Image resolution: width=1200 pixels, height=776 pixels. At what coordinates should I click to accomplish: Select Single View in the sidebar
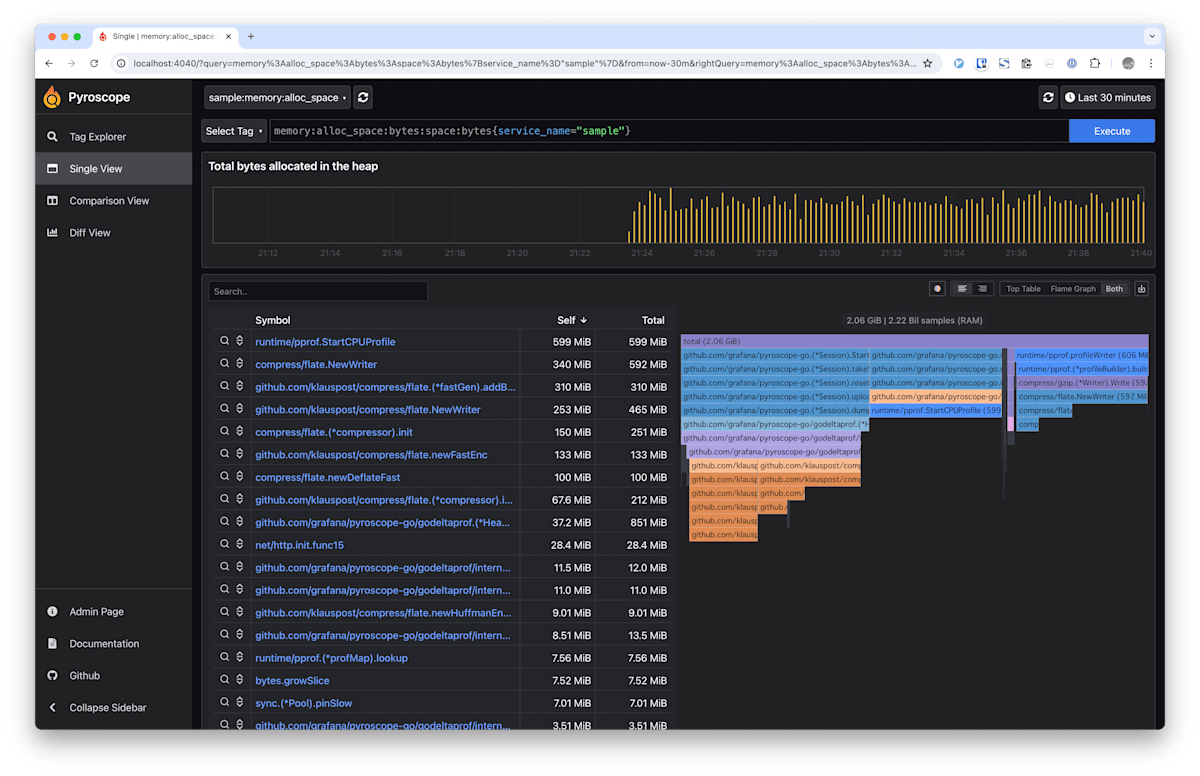(113, 169)
